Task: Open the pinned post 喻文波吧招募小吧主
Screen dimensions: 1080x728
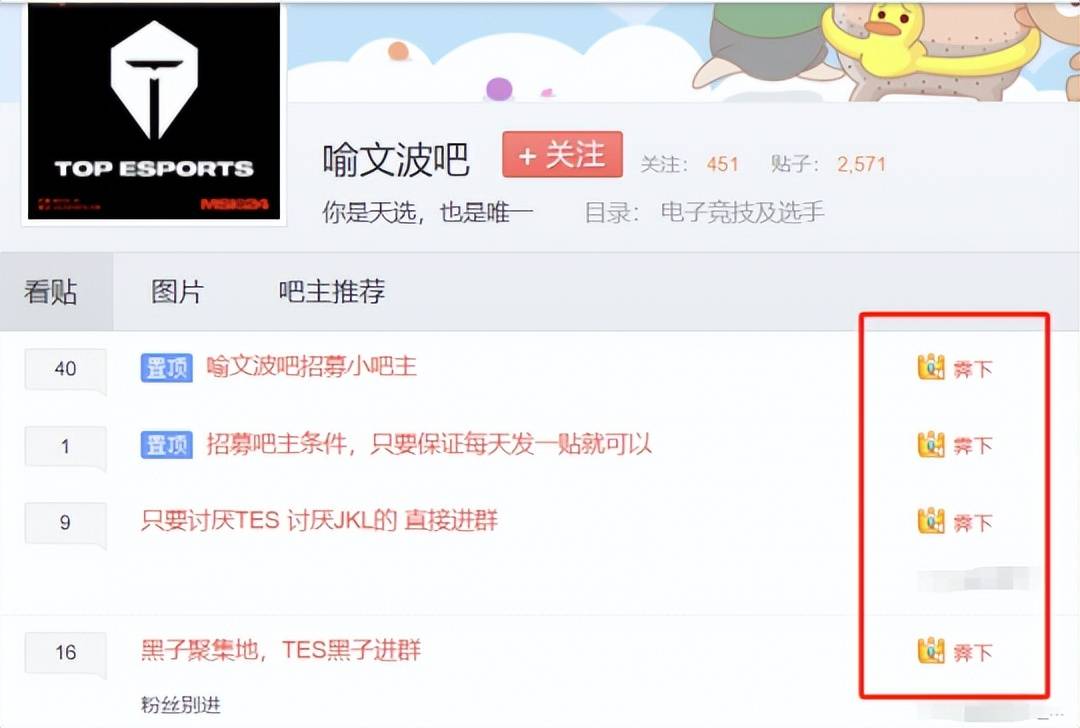Action: click(x=312, y=366)
